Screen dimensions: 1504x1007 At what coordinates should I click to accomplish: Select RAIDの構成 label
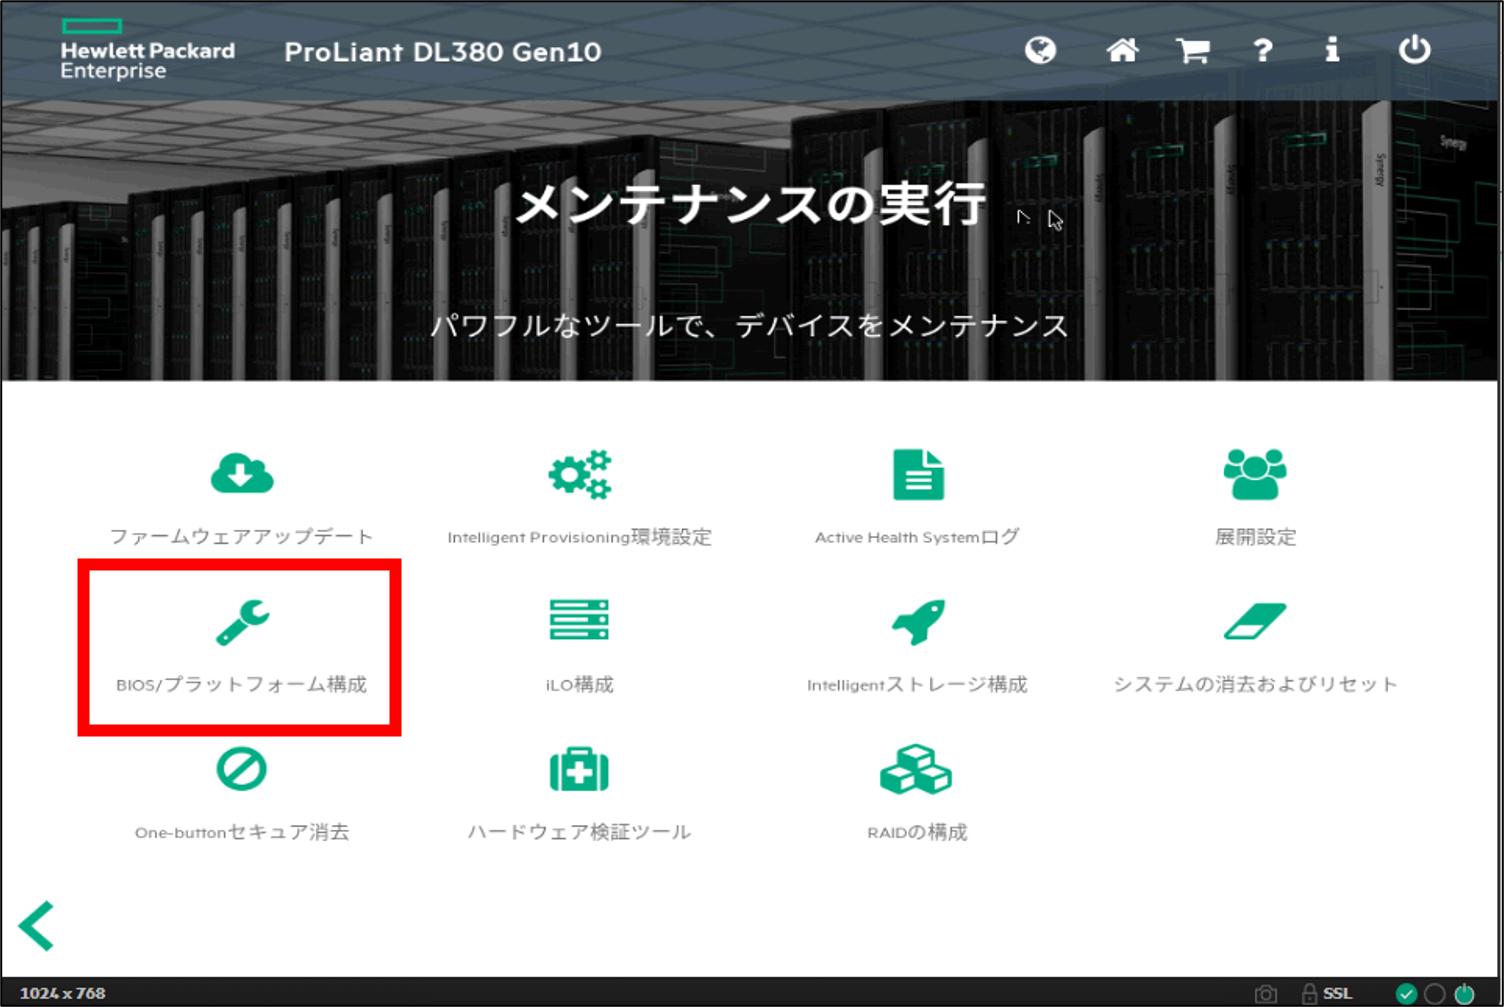pos(917,832)
